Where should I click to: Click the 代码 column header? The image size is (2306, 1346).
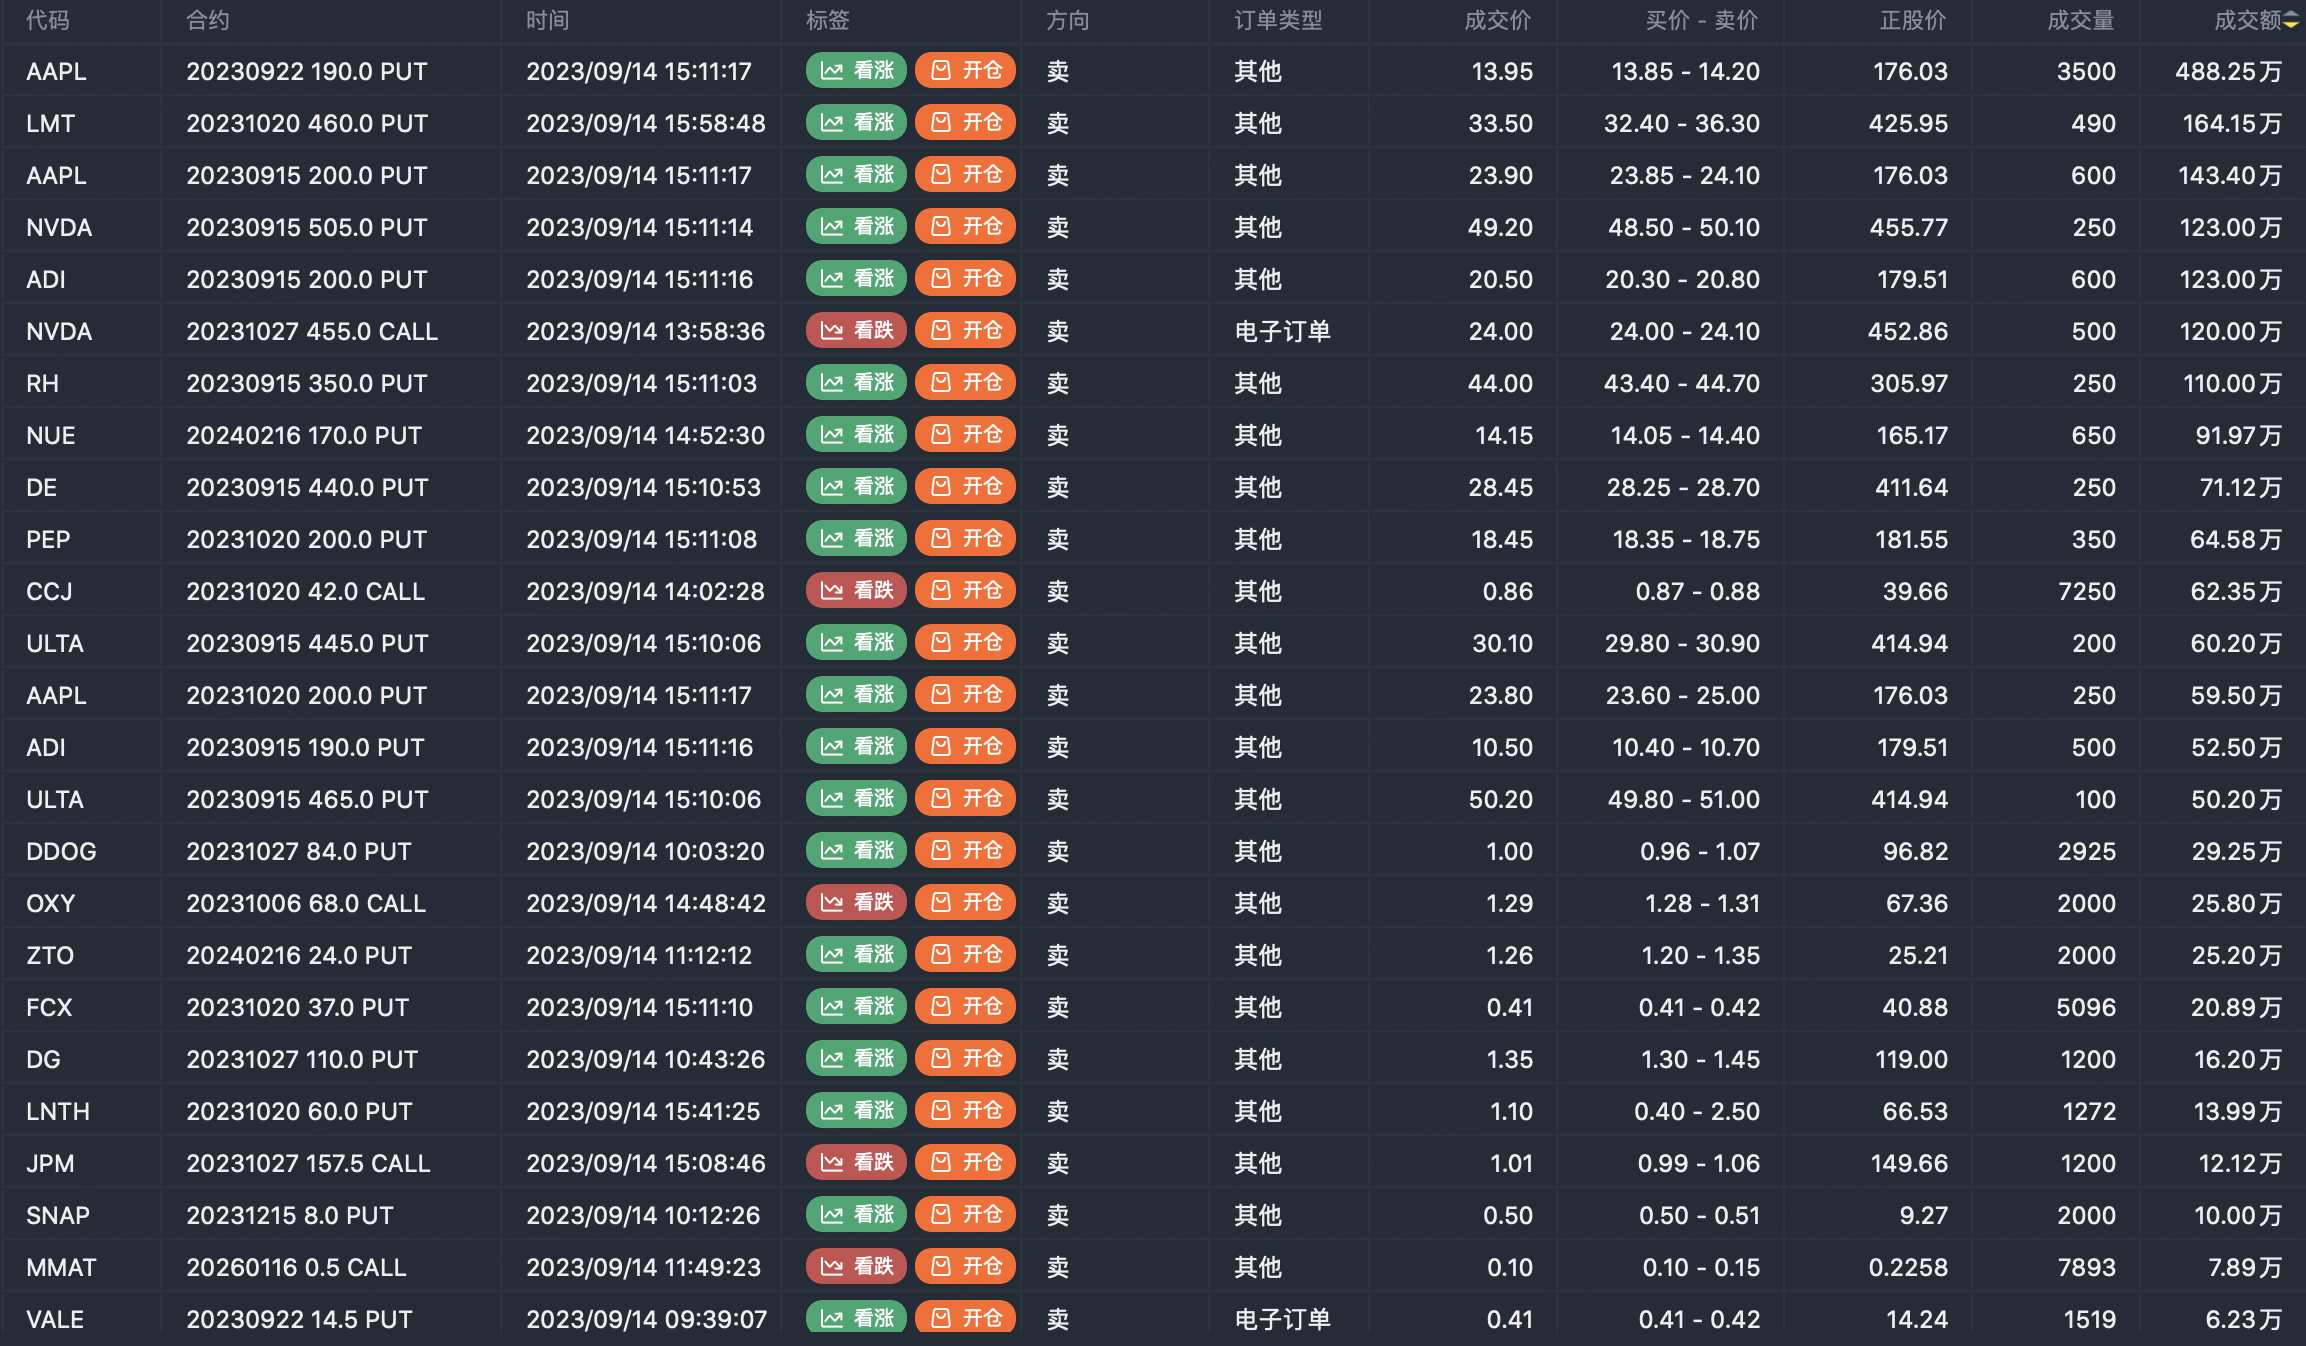[48, 21]
